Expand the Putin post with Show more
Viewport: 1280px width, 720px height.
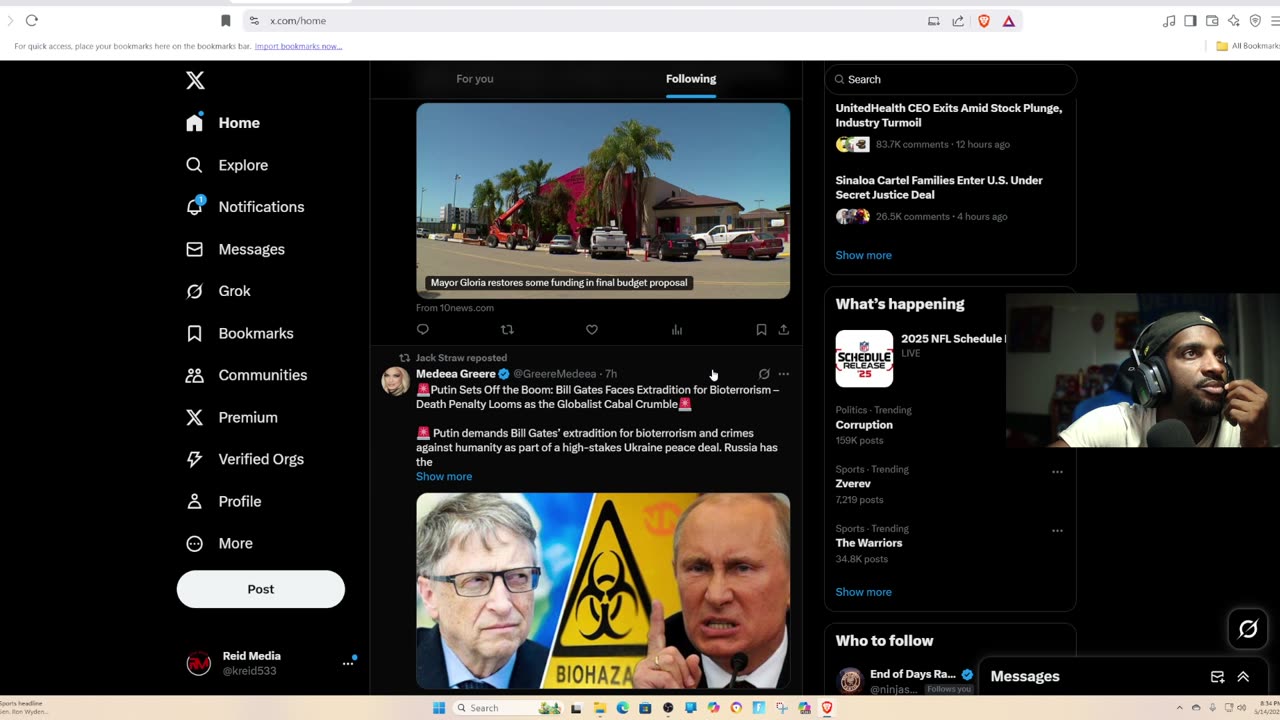click(x=444, y=477)
